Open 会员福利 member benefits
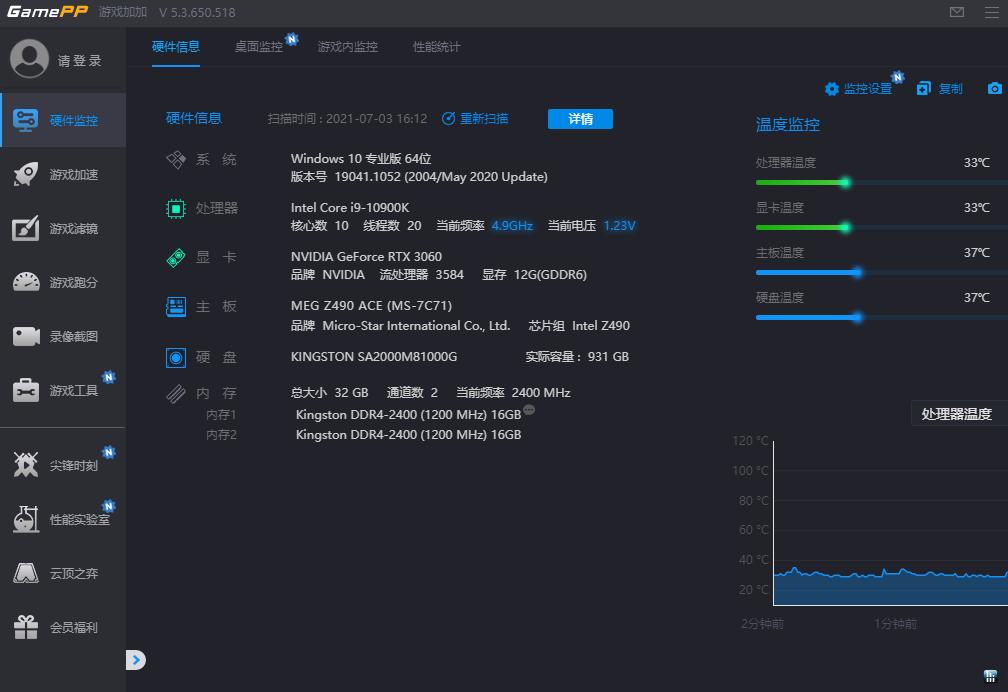Viewport: 1008px width, 692px height. point(63,627)
